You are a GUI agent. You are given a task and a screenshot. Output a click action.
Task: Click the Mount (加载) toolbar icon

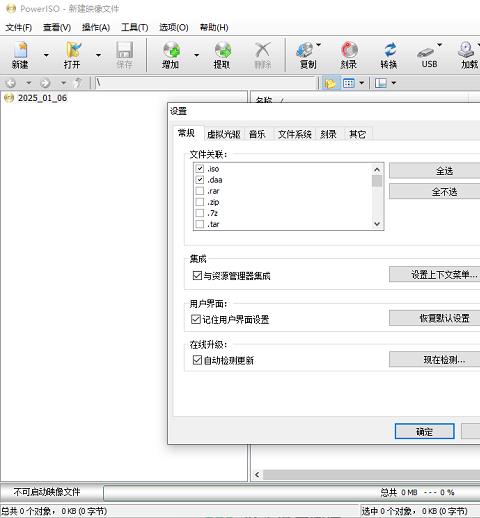pyautogui.click(x=469, y=55)
